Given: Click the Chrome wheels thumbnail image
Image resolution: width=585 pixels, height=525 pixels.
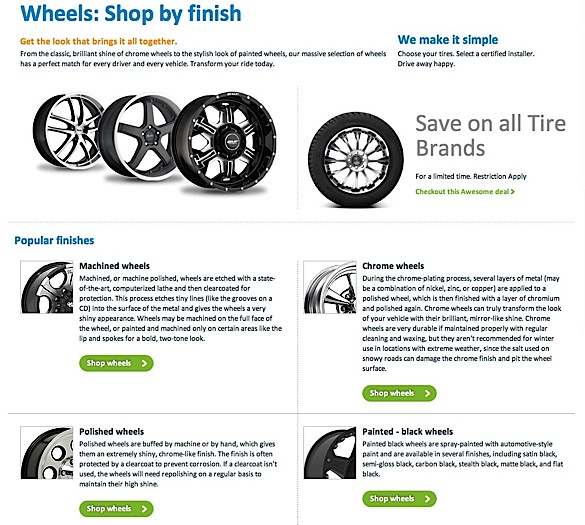Looking at the screenshot, I should click(x=330, y=287).
